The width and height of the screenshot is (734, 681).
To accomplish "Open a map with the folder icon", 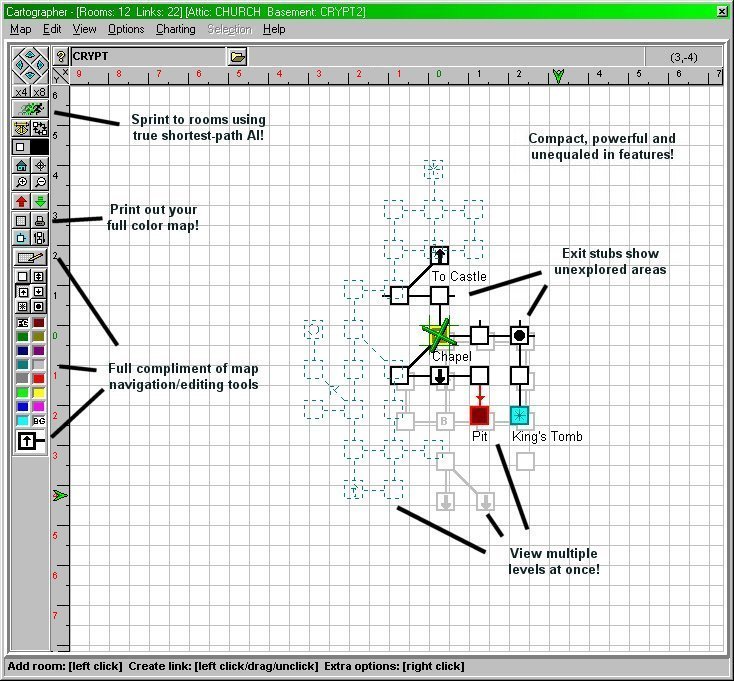I will [238, 57].
